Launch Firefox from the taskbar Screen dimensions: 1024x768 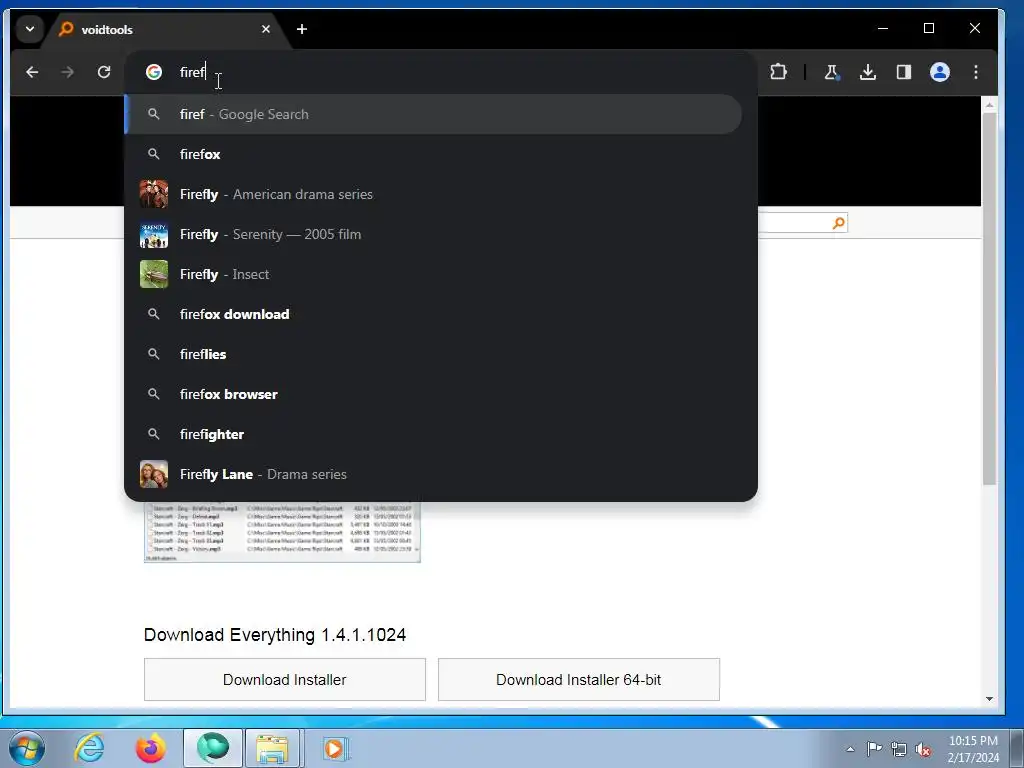[150, 748]
